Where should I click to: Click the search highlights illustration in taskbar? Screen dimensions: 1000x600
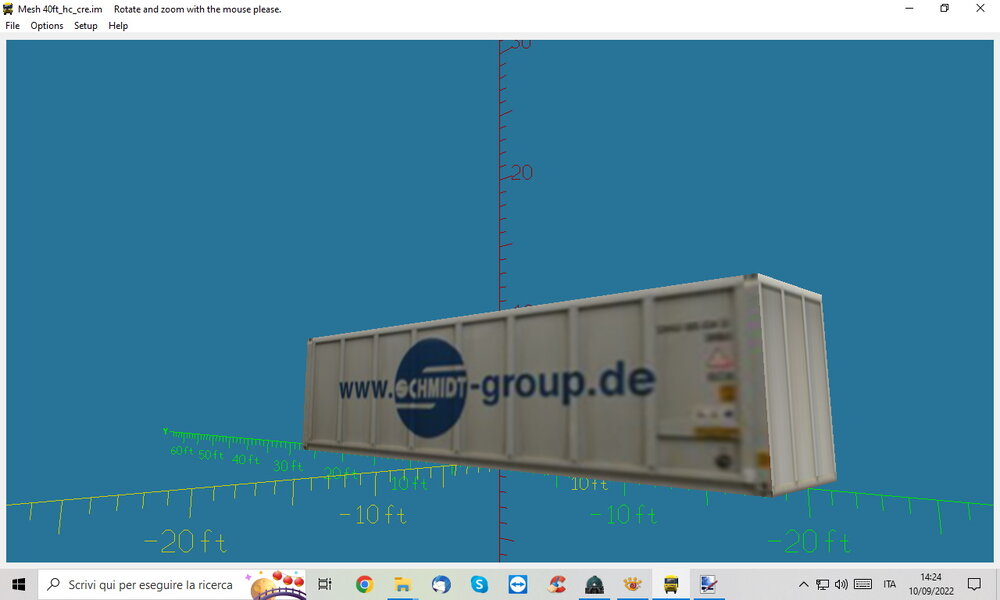click(277, 585)
